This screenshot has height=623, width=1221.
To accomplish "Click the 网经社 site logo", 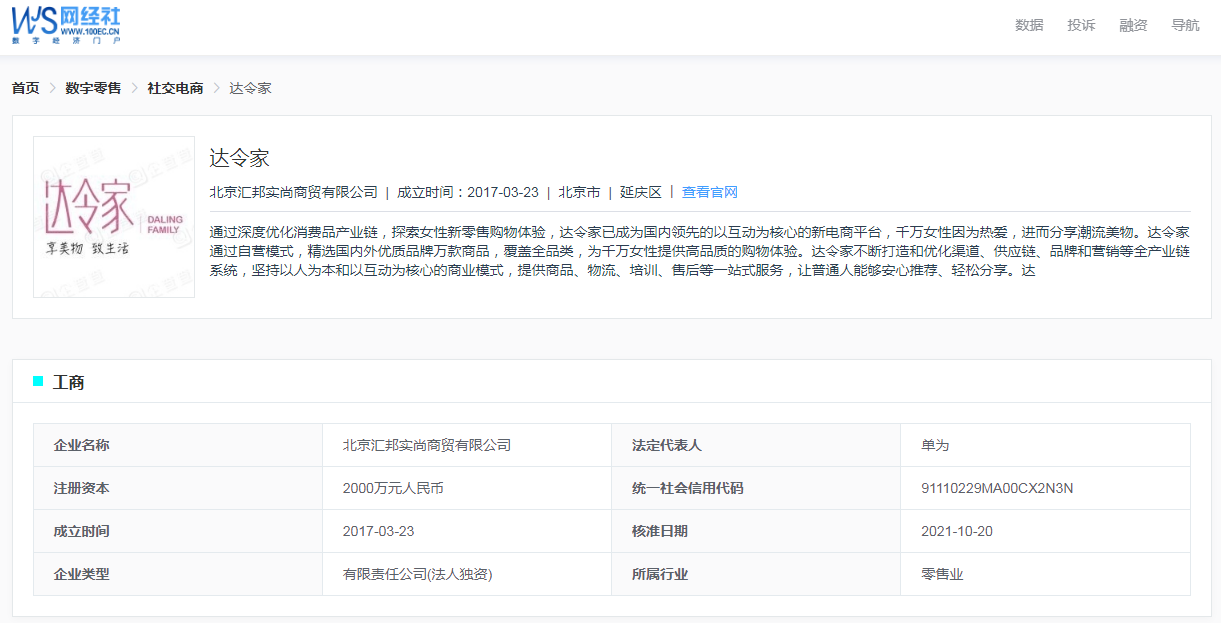I will click(66, 24).
